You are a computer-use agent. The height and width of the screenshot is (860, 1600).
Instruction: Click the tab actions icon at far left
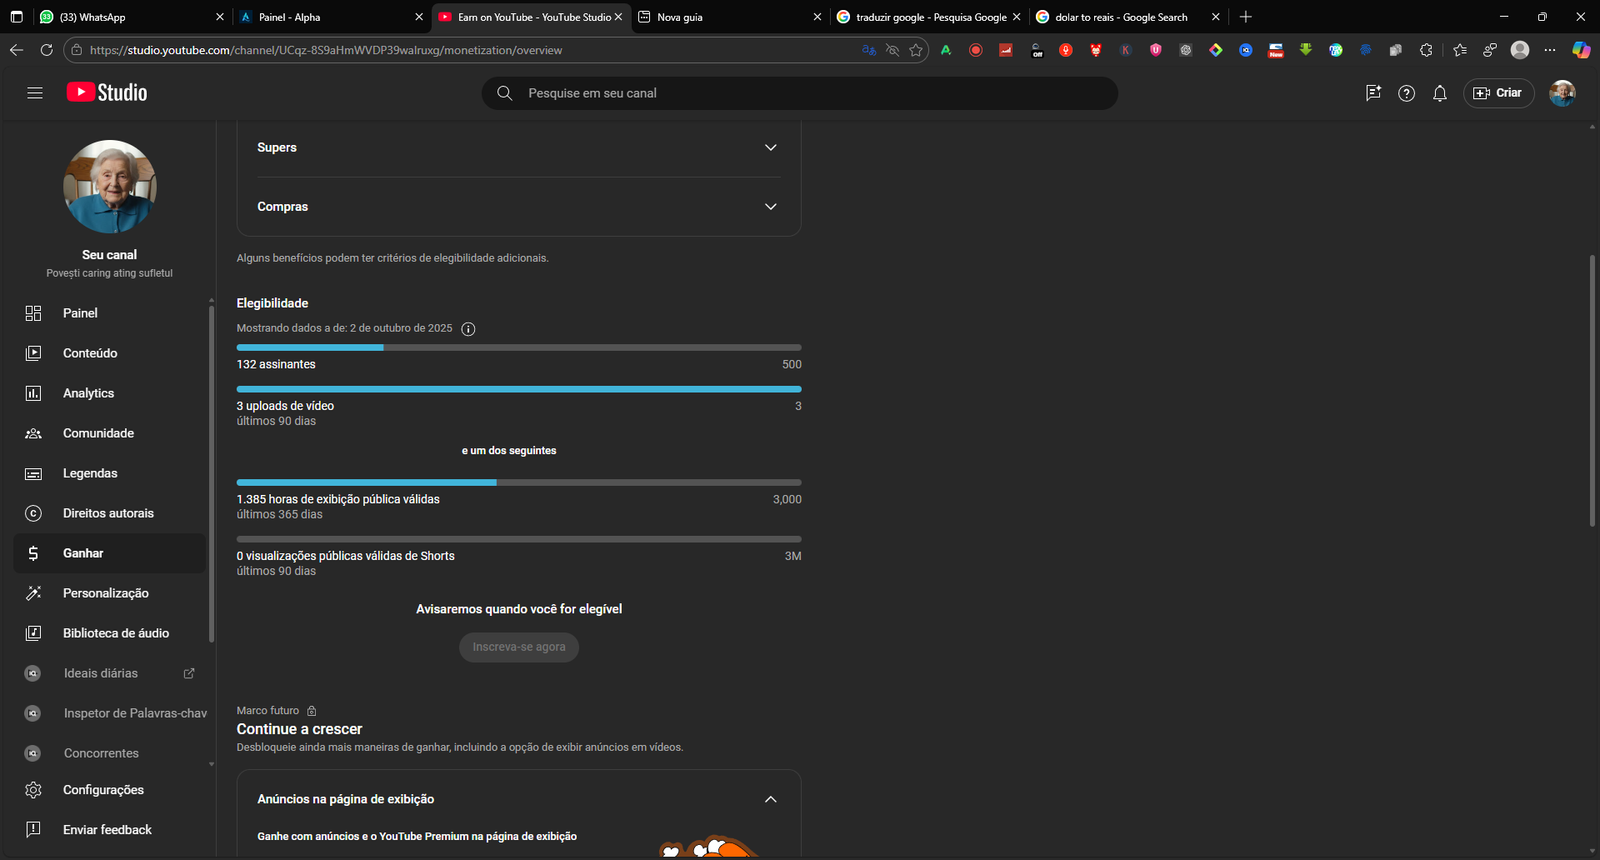coord(16,17)
